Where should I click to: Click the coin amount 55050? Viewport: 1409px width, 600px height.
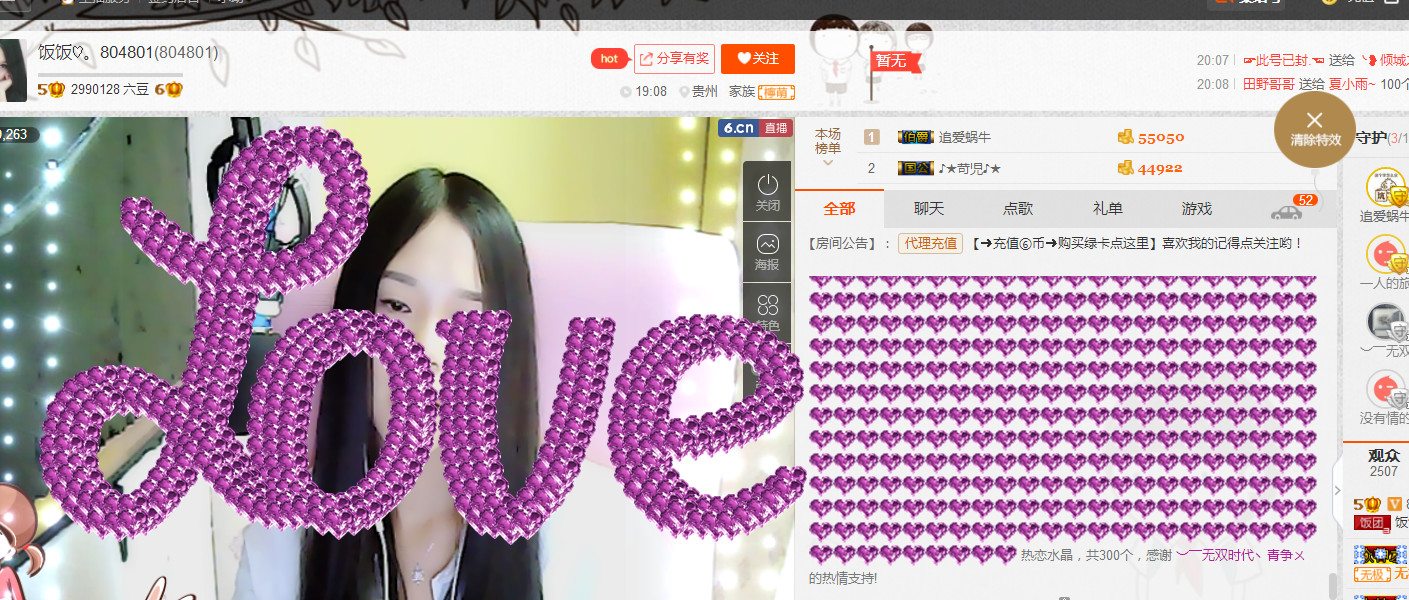1160,138
